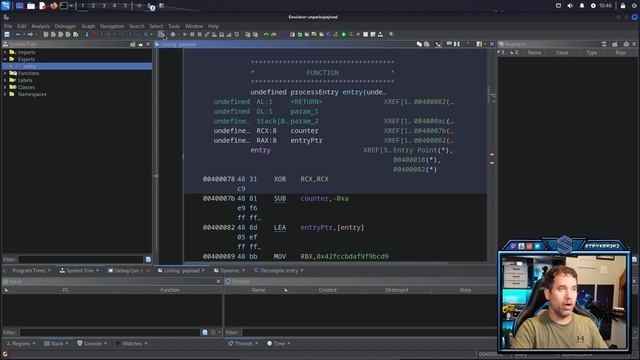
Task: Expand the Imports tree node
Action: pyautogui.click(x=5, y=52)
